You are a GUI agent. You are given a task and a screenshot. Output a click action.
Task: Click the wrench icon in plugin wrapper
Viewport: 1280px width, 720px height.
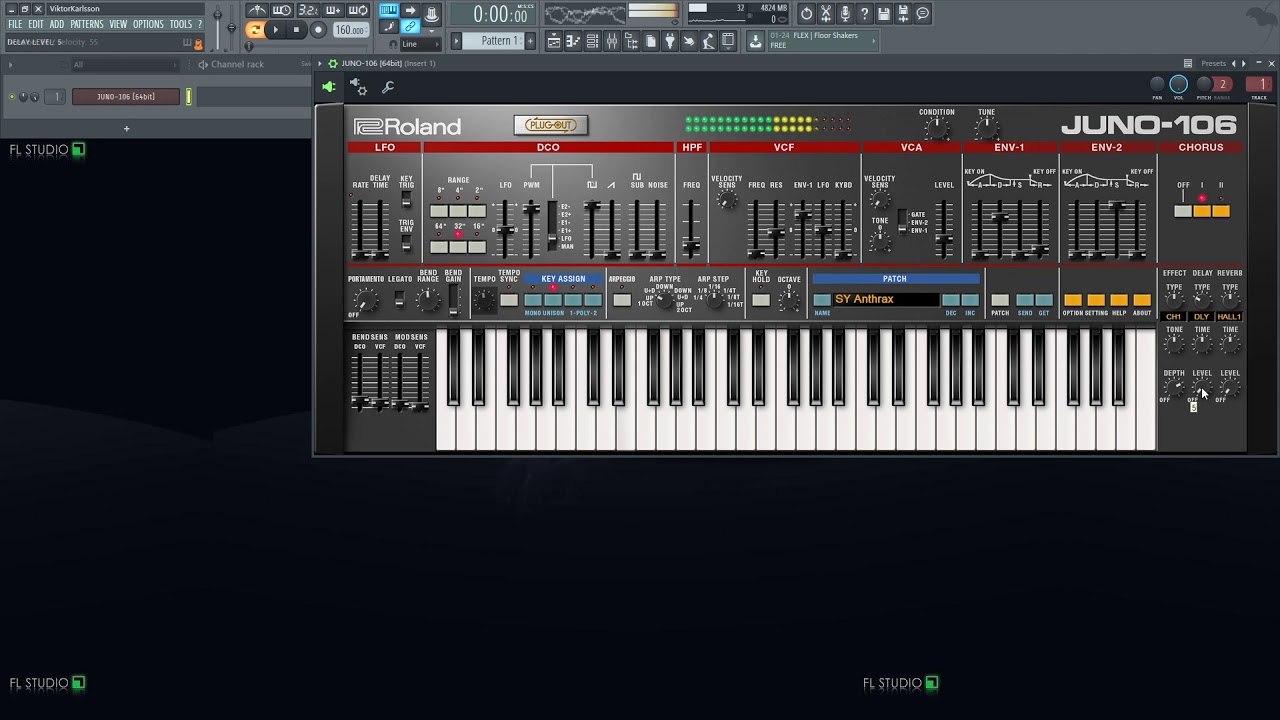pos(388,87)
